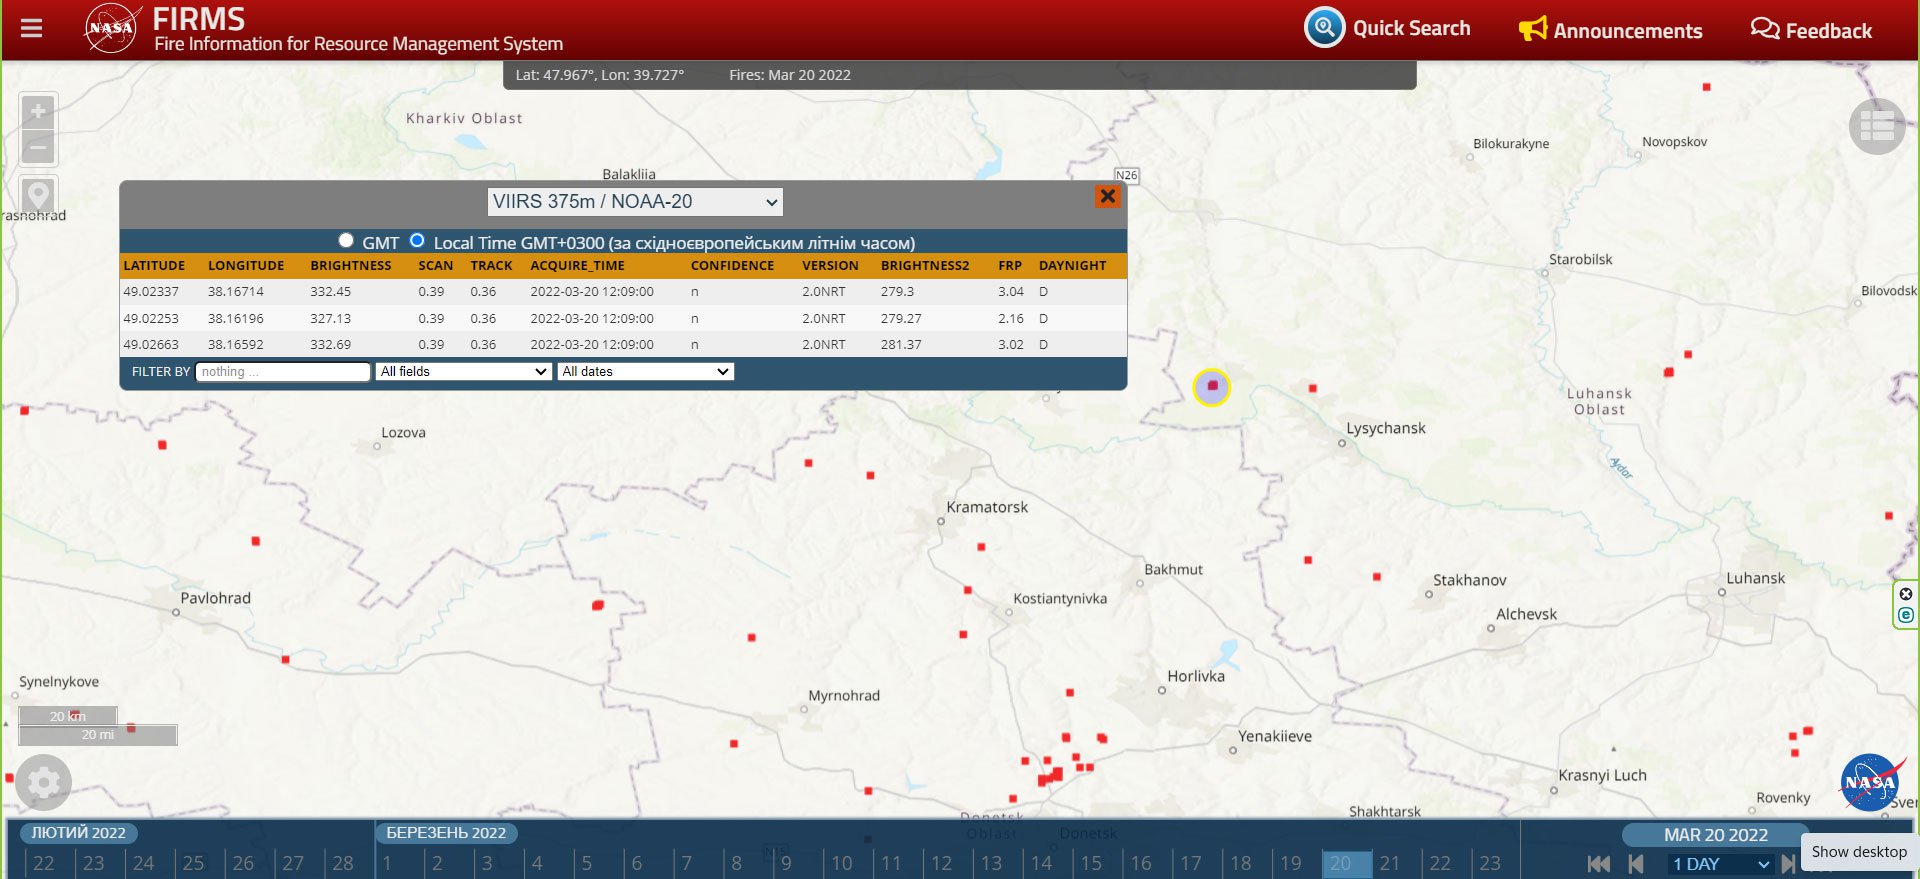Image resolution: width=1920 pixels, height=879 pixels.
Task: Select February 28 on timeline
Action: pos(343,863)
